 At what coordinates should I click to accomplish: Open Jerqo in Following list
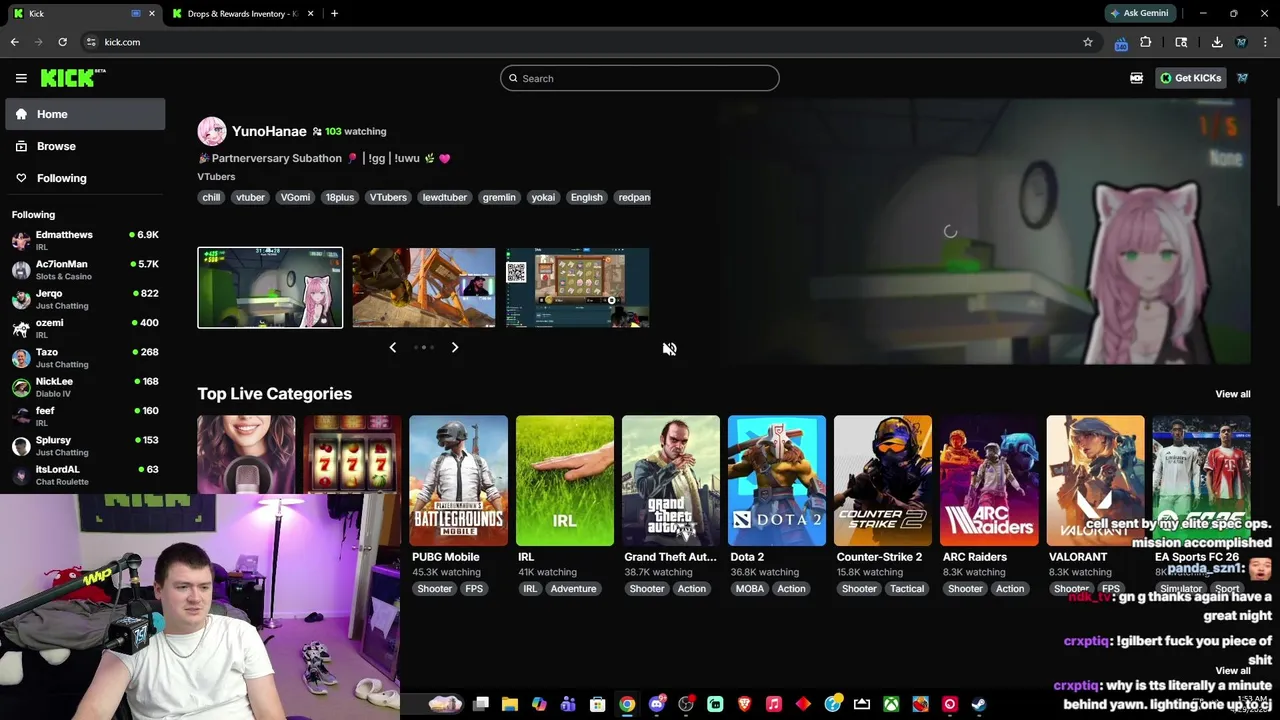tap(85, 299)
